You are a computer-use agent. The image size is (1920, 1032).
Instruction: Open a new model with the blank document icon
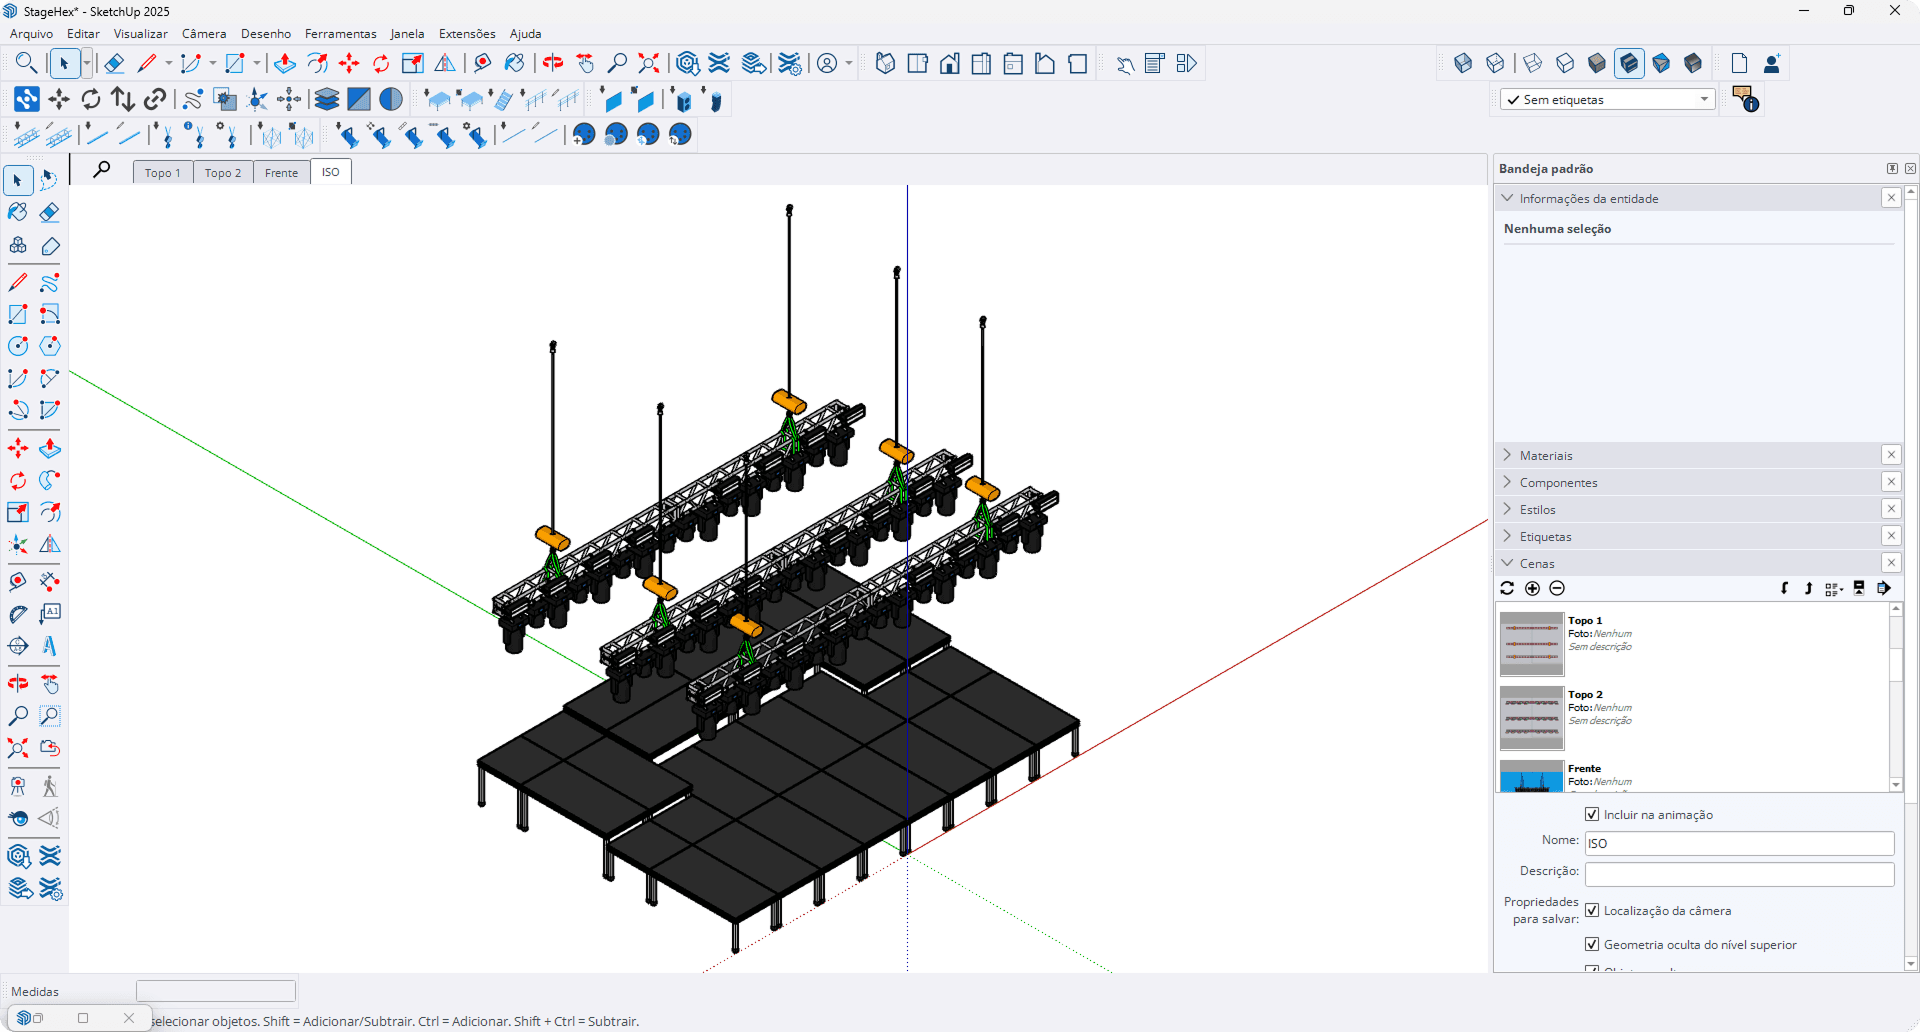tap(1739, 62)
